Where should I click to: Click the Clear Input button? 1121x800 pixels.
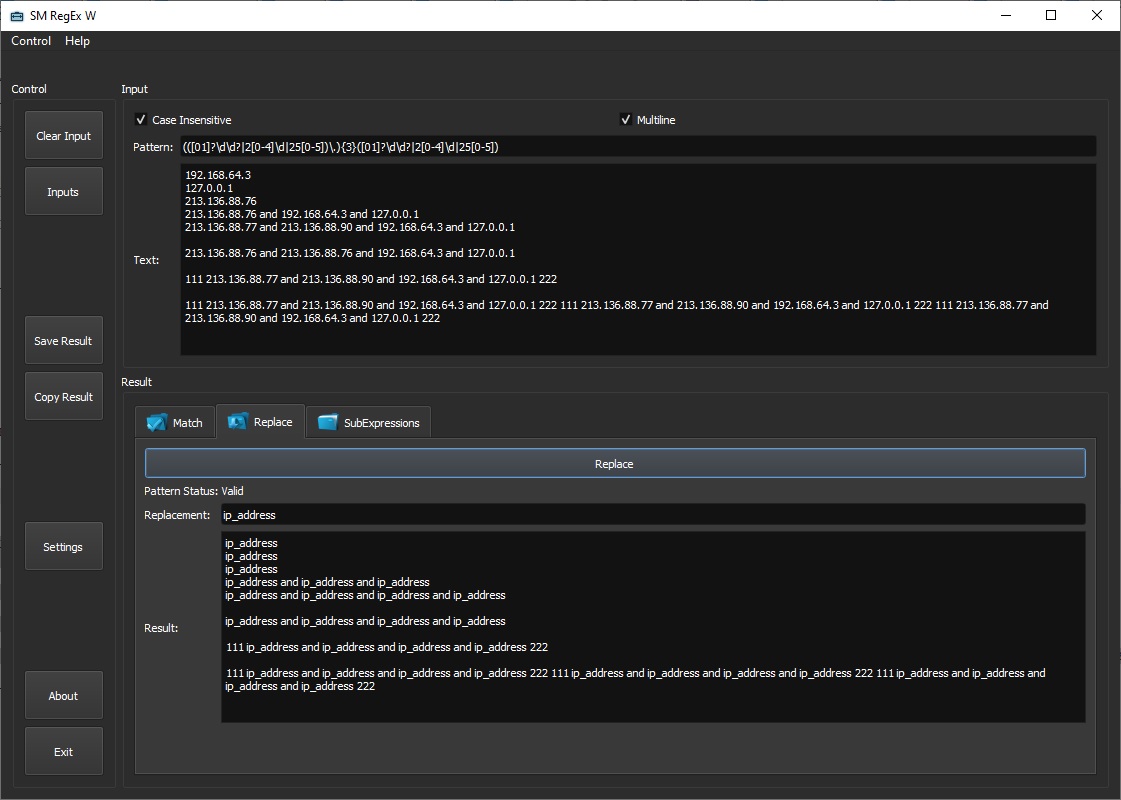(64, 135)
